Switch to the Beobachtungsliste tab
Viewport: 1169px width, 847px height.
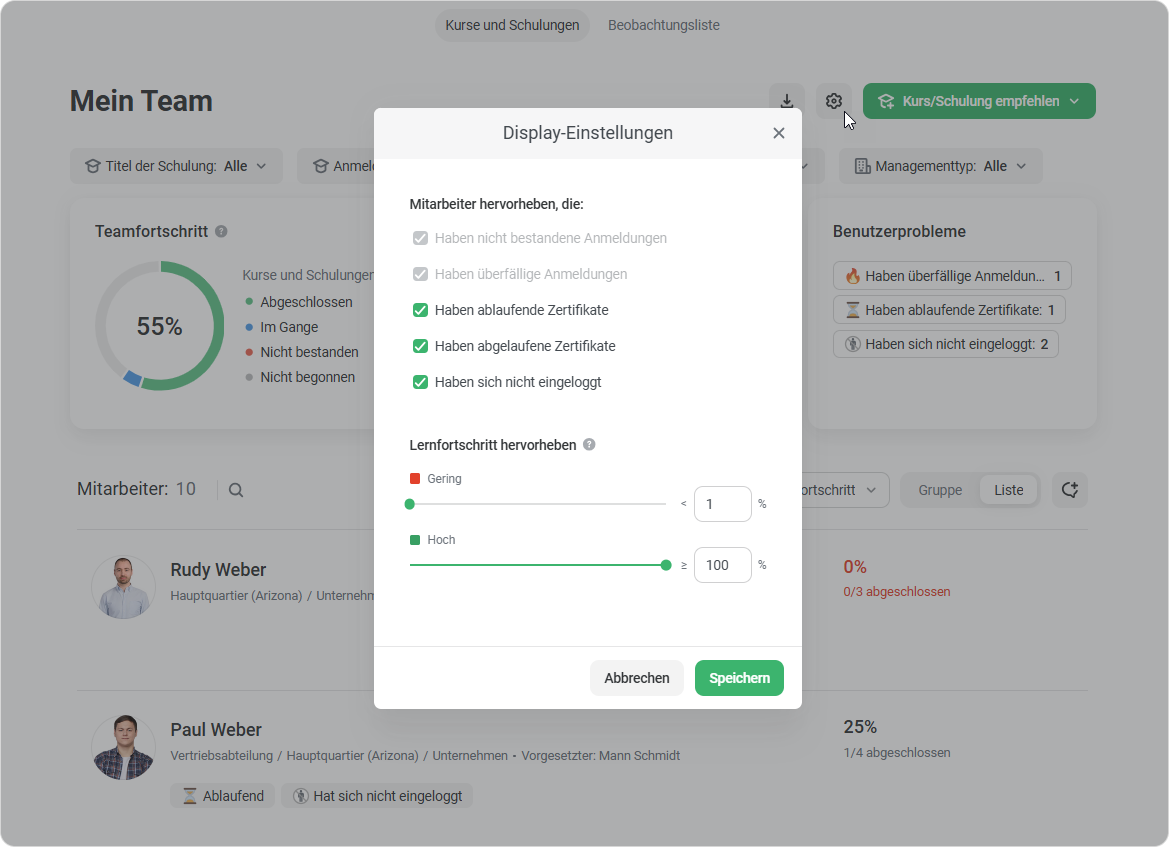(x=663, y=25)
